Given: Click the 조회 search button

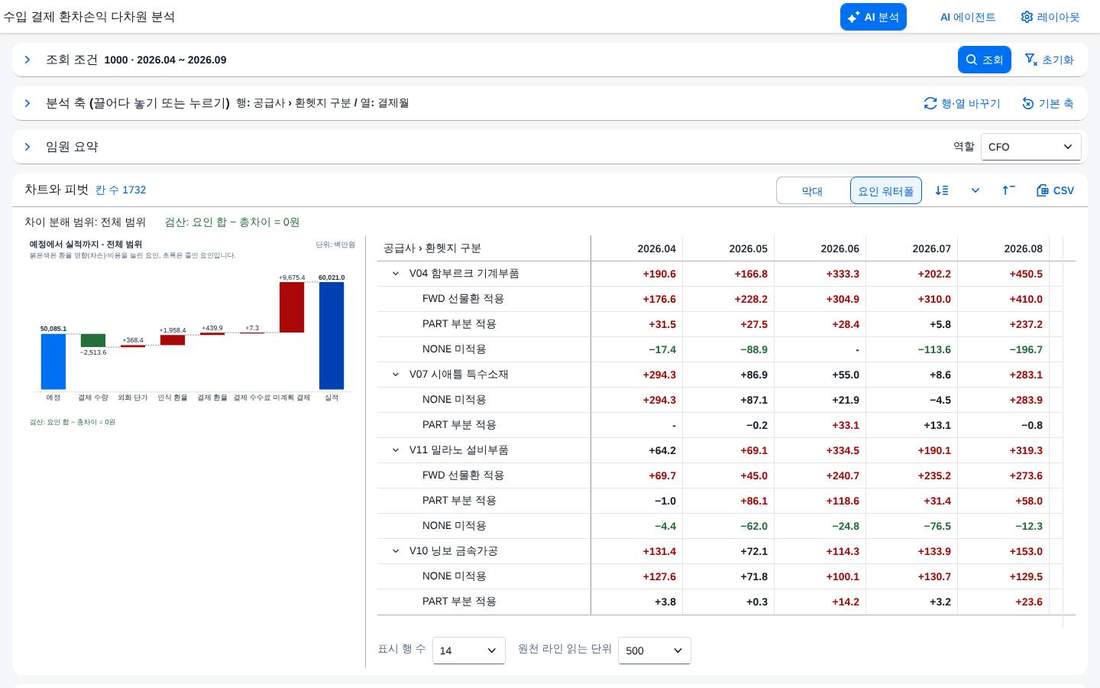Looking at the screenshot, I should [984, 60].
